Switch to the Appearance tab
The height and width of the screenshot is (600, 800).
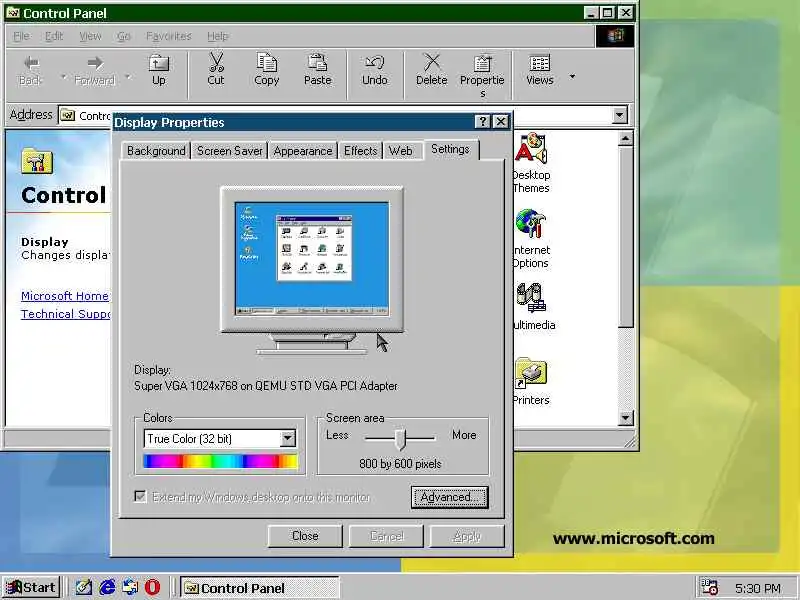pyautogui.click(x=303, y=151)
